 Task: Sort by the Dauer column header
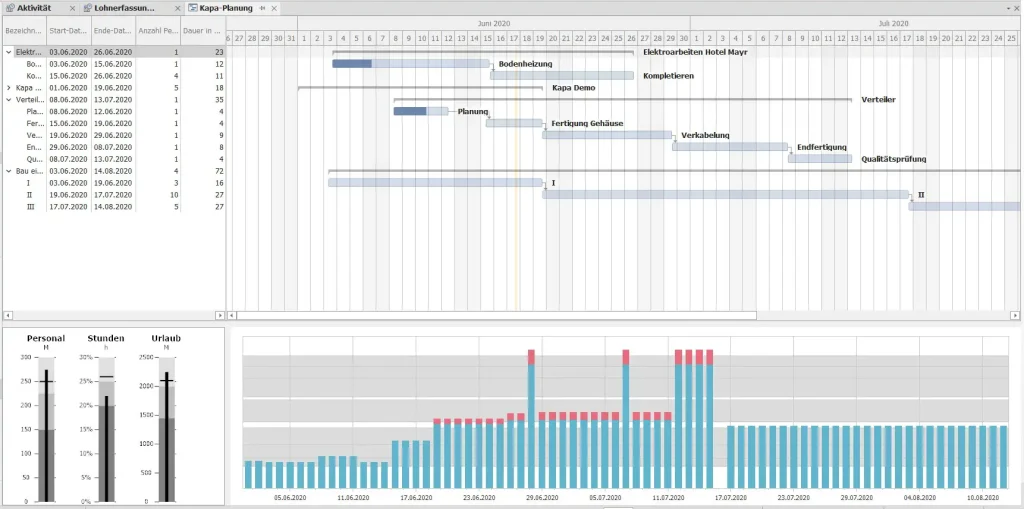click(x=203, y=31)
